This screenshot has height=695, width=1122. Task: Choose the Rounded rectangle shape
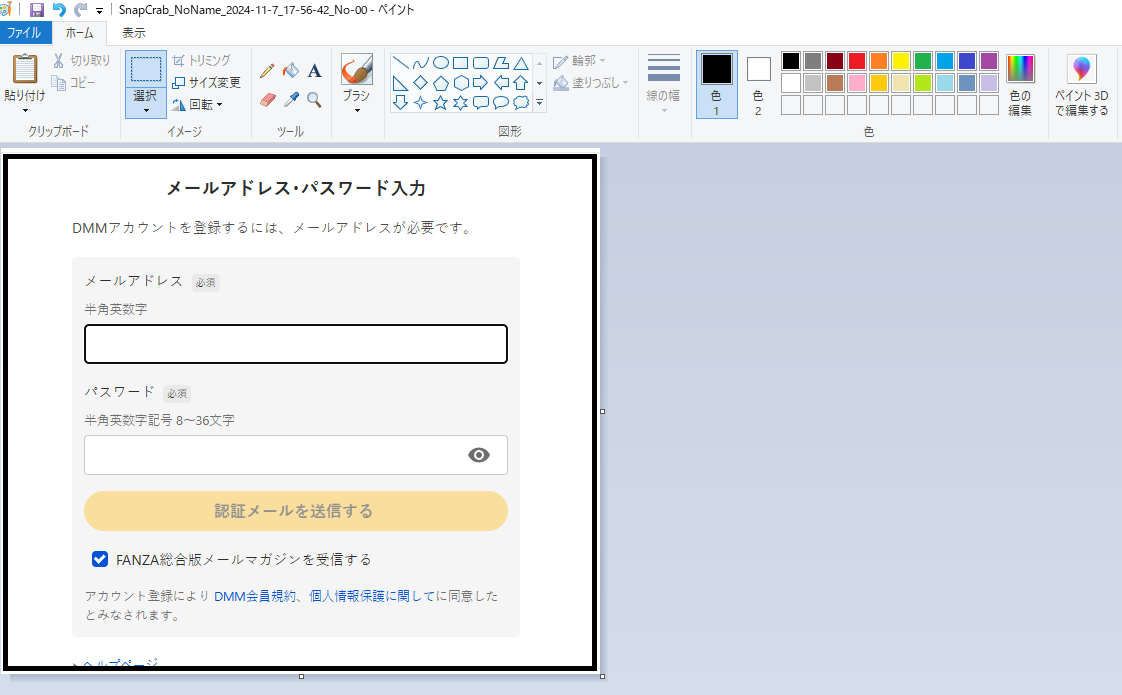tap(481, 62)
